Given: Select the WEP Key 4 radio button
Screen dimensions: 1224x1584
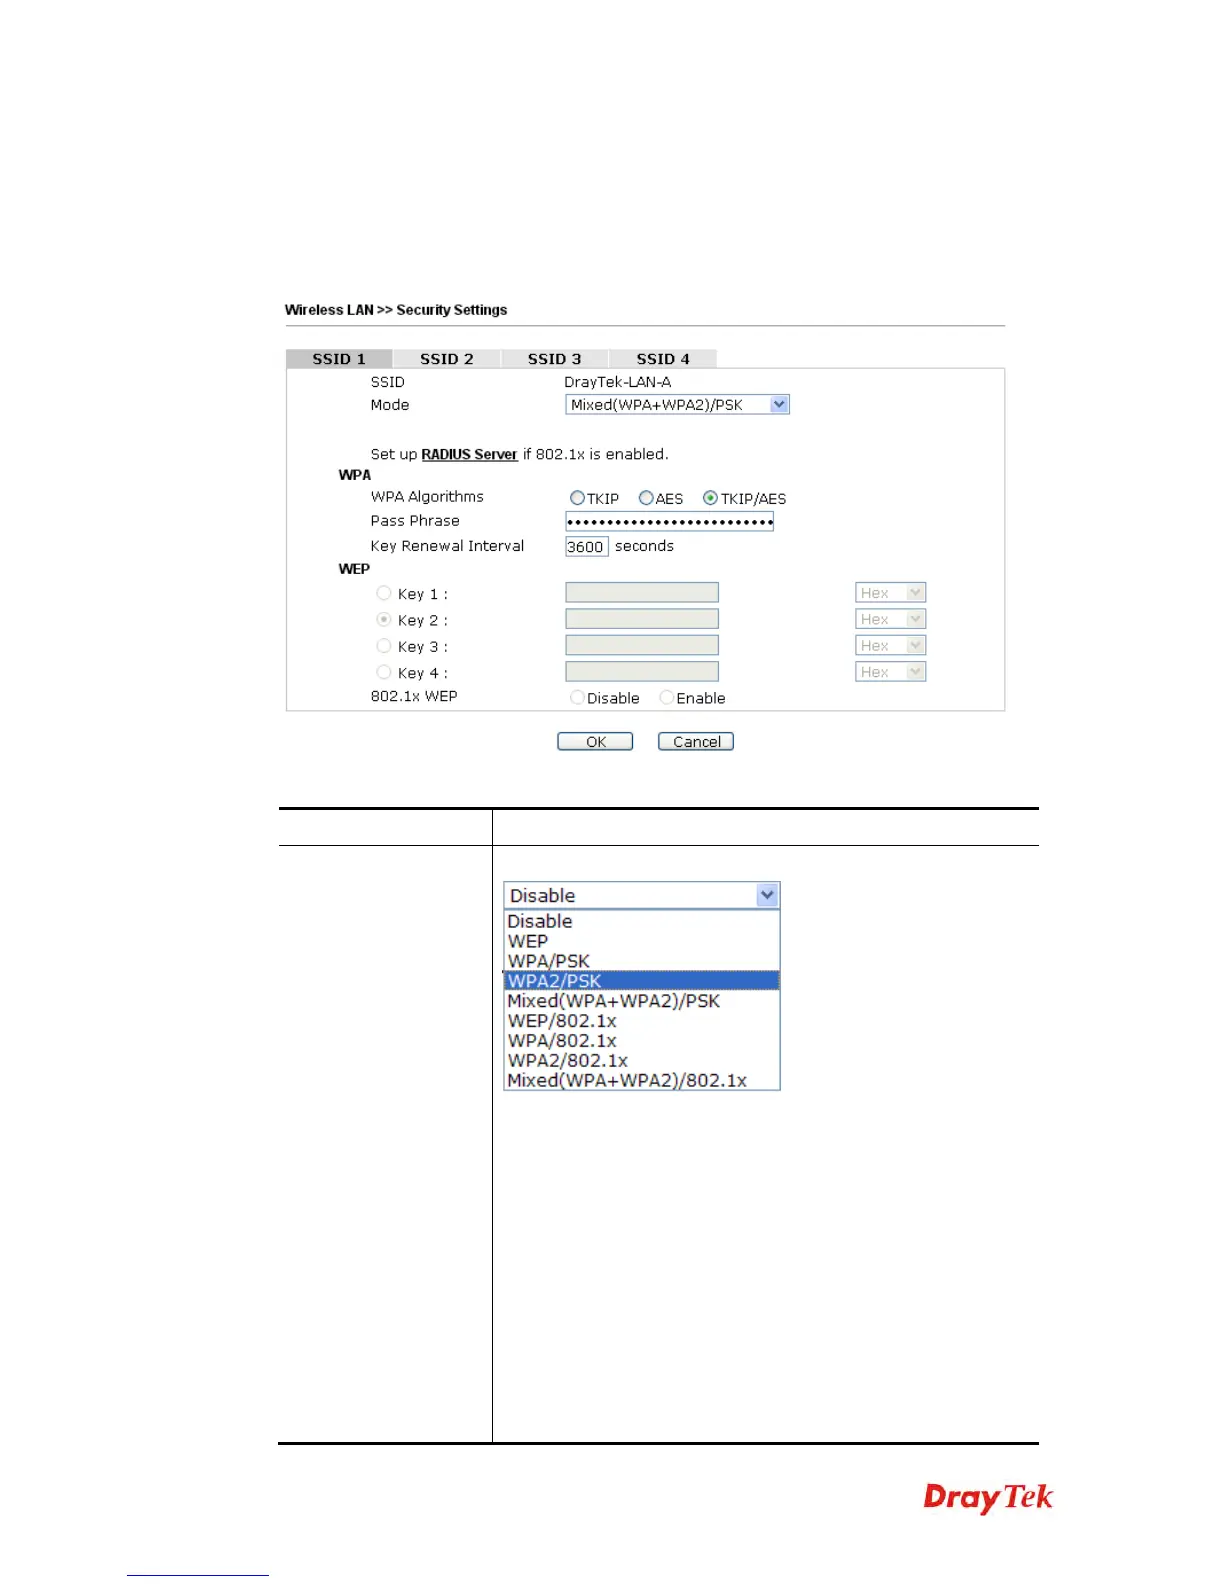Looking at the screenshot, I should [383, 672].
